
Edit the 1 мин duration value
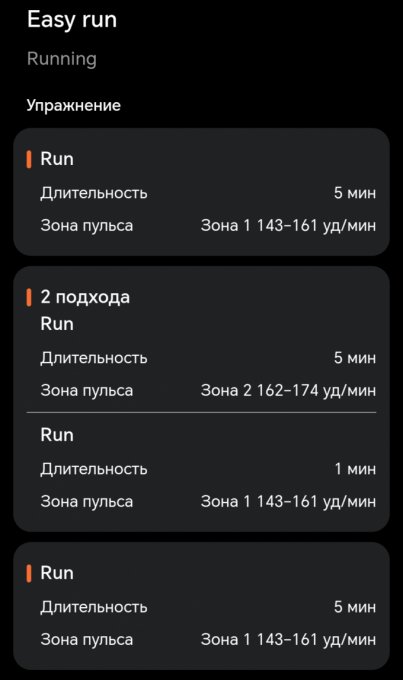(x=355, y=469)
